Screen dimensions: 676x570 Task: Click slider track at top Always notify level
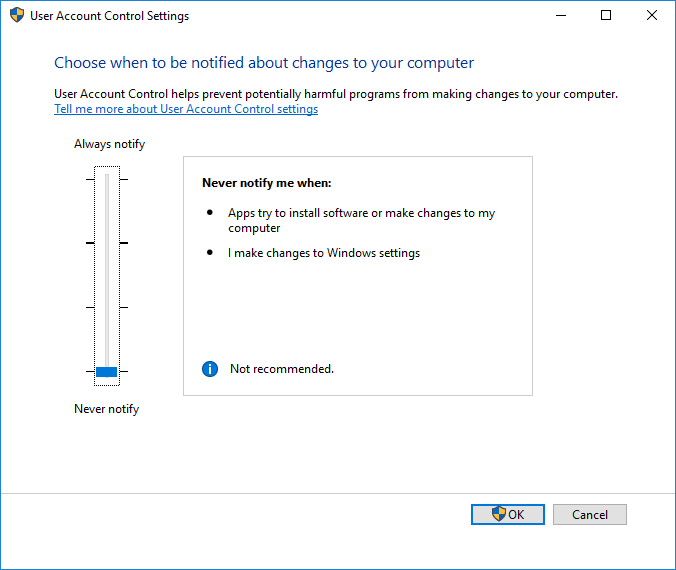107,179
